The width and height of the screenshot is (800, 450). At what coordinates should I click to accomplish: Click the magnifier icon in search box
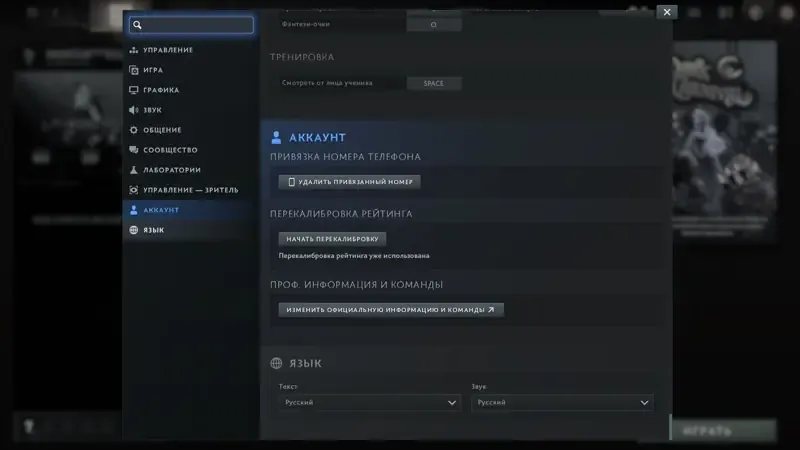pos(137,25)
